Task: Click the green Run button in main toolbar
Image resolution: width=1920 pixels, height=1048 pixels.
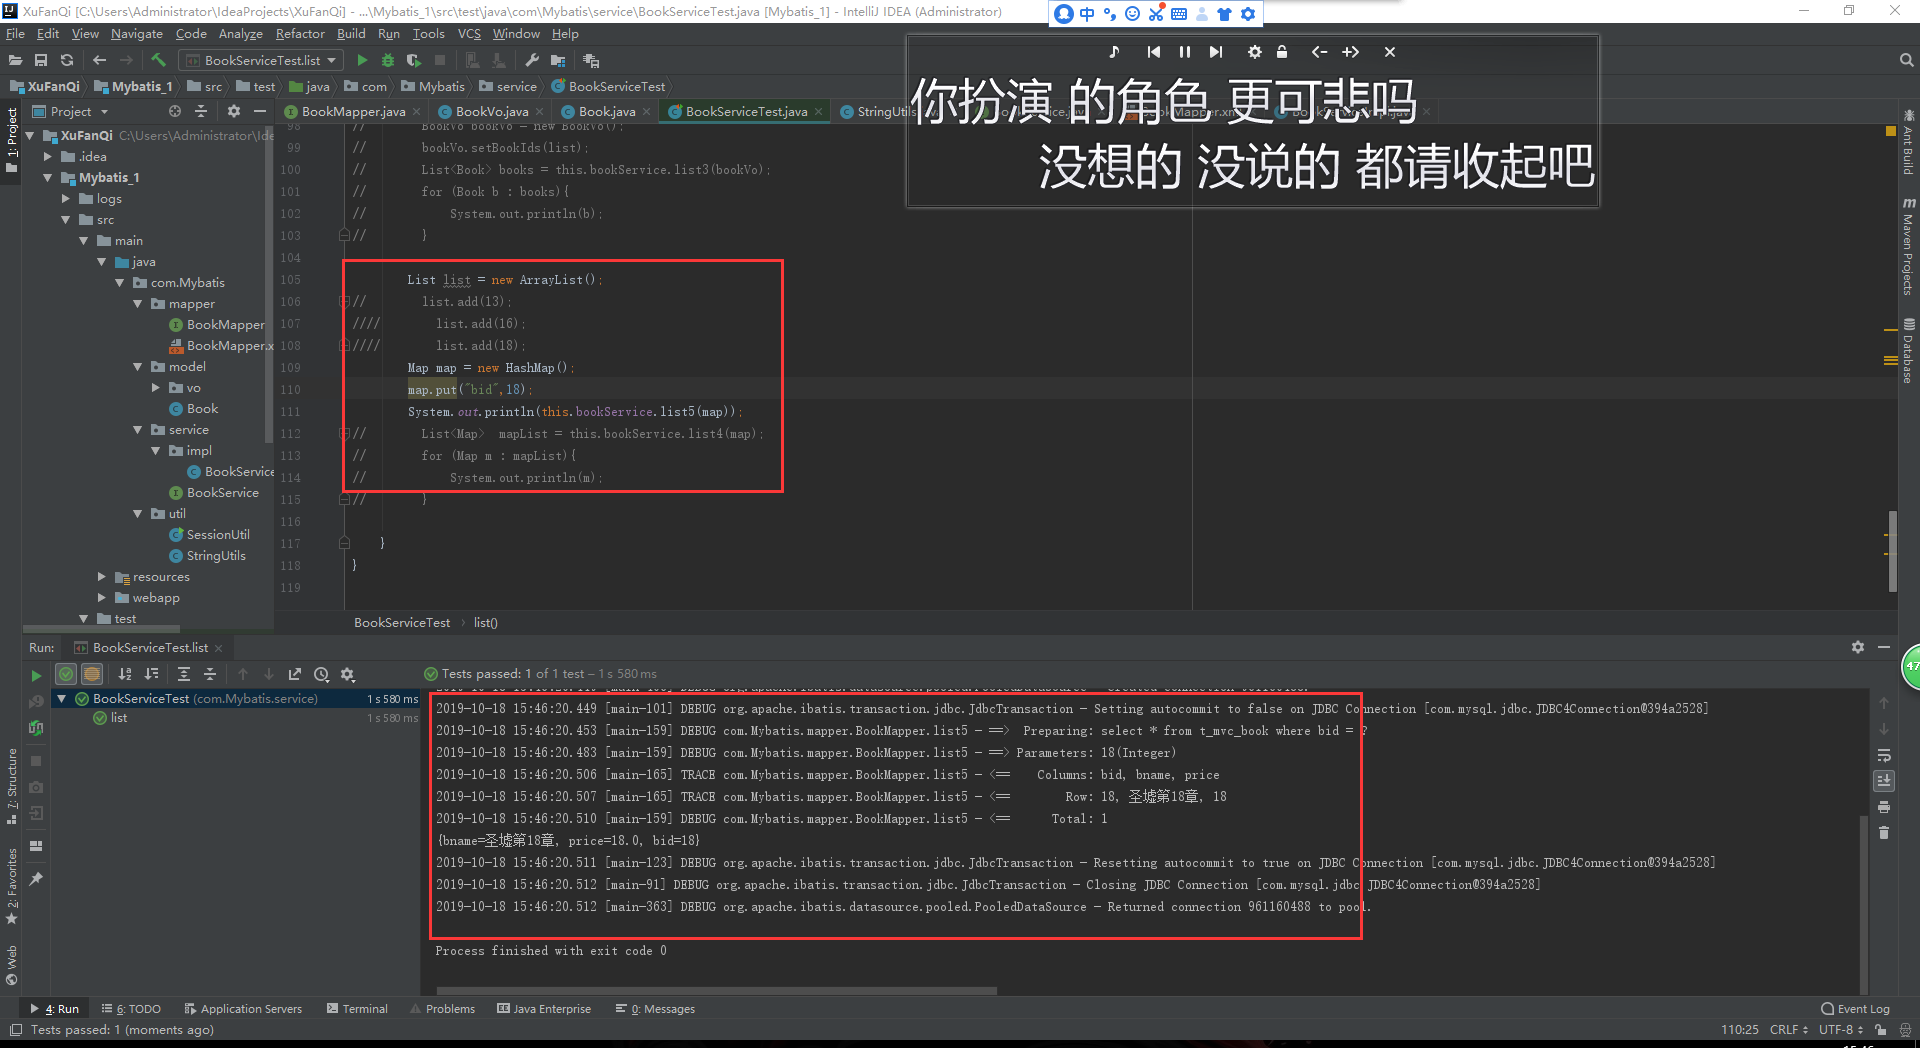Action: 362,61
